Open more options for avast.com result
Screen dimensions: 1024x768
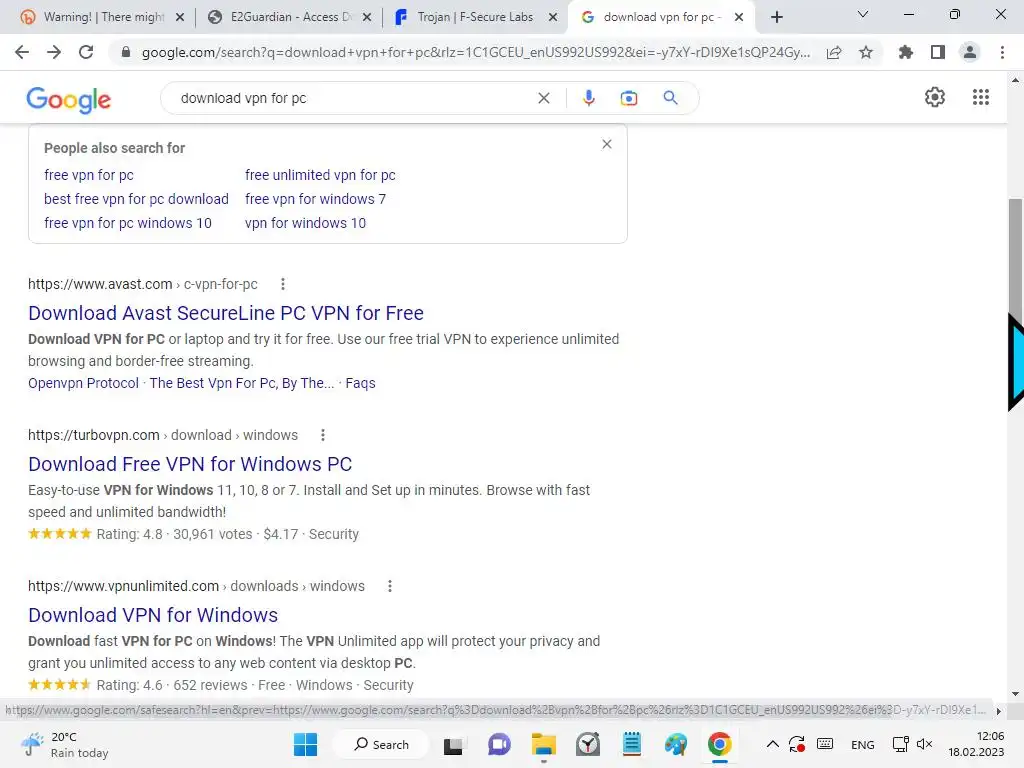coord(283,284)
